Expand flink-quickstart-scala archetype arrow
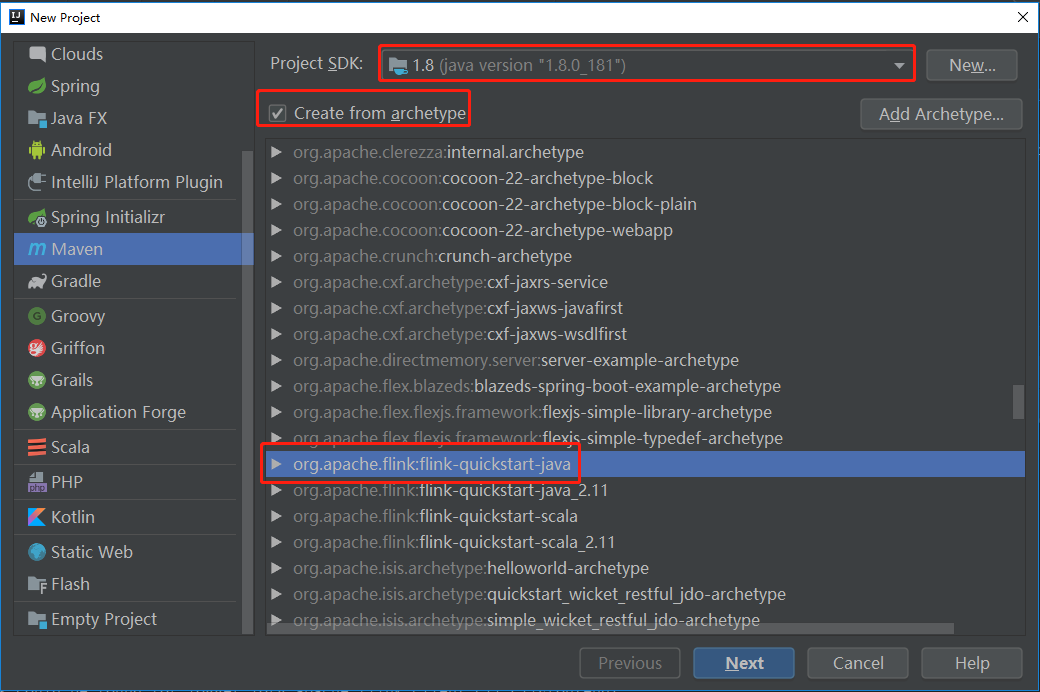The image size is (1040, 692). (277, 516)
